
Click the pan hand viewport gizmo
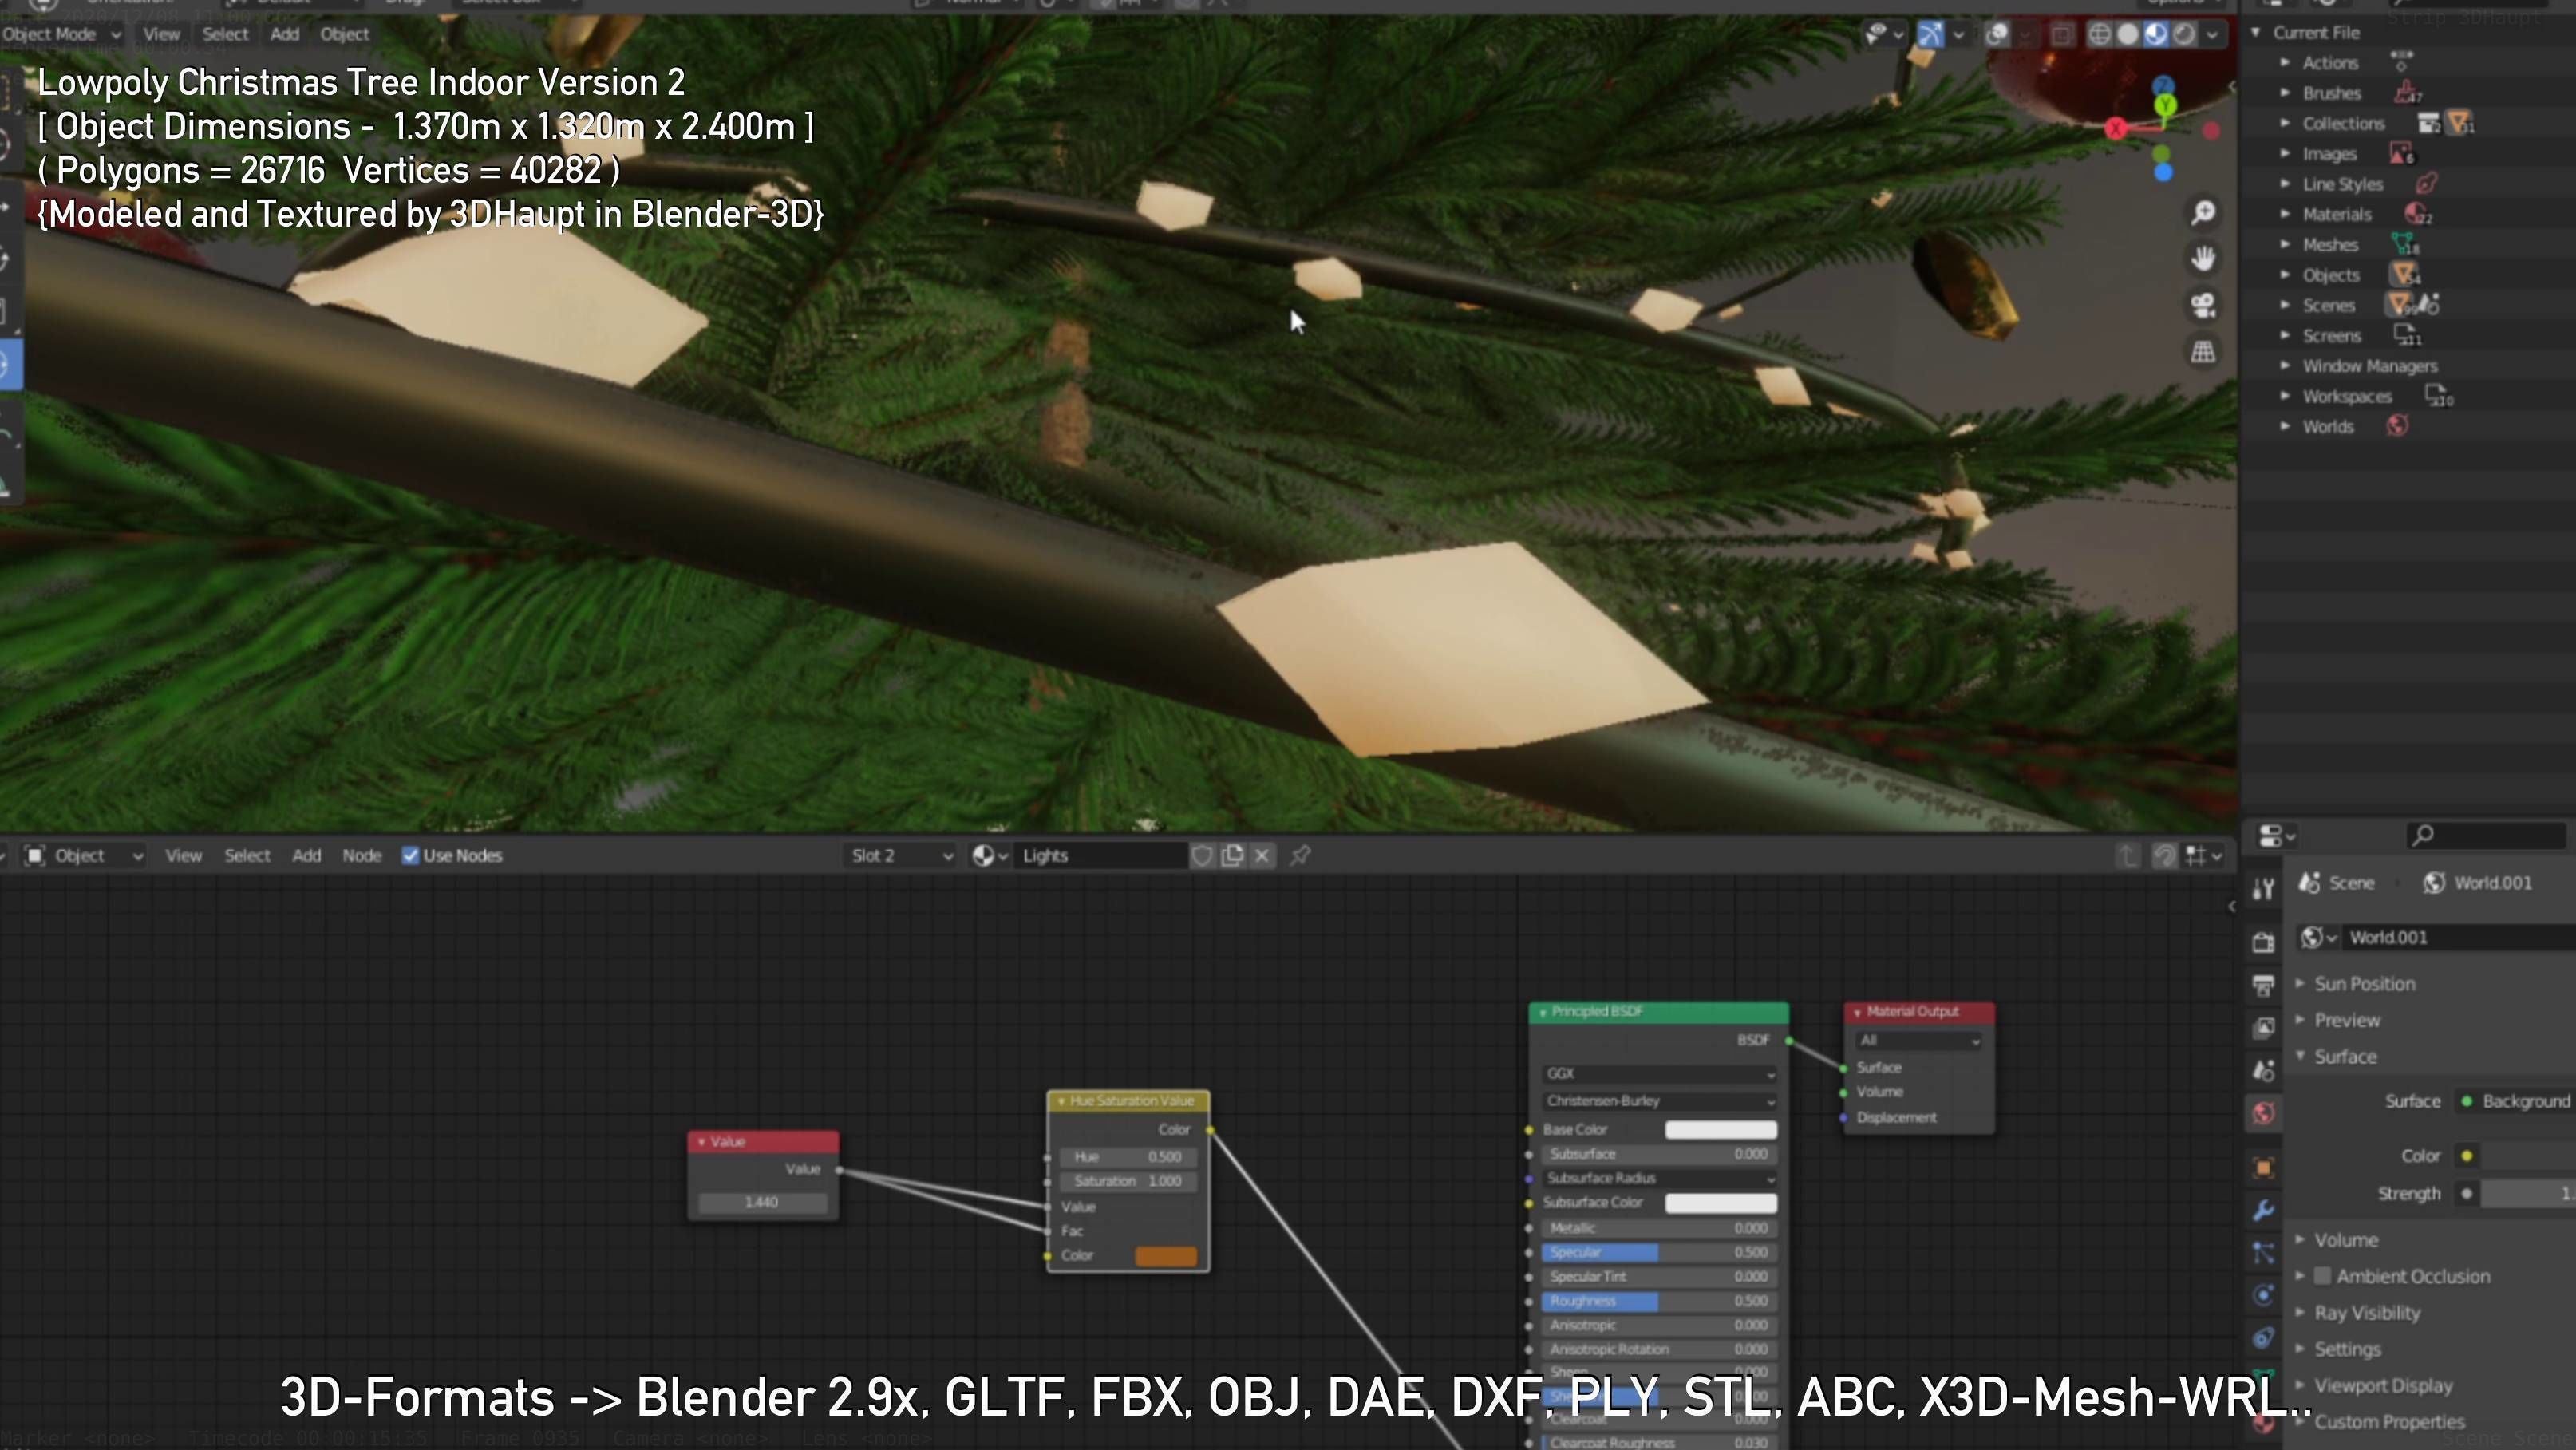coord(2203,259)
